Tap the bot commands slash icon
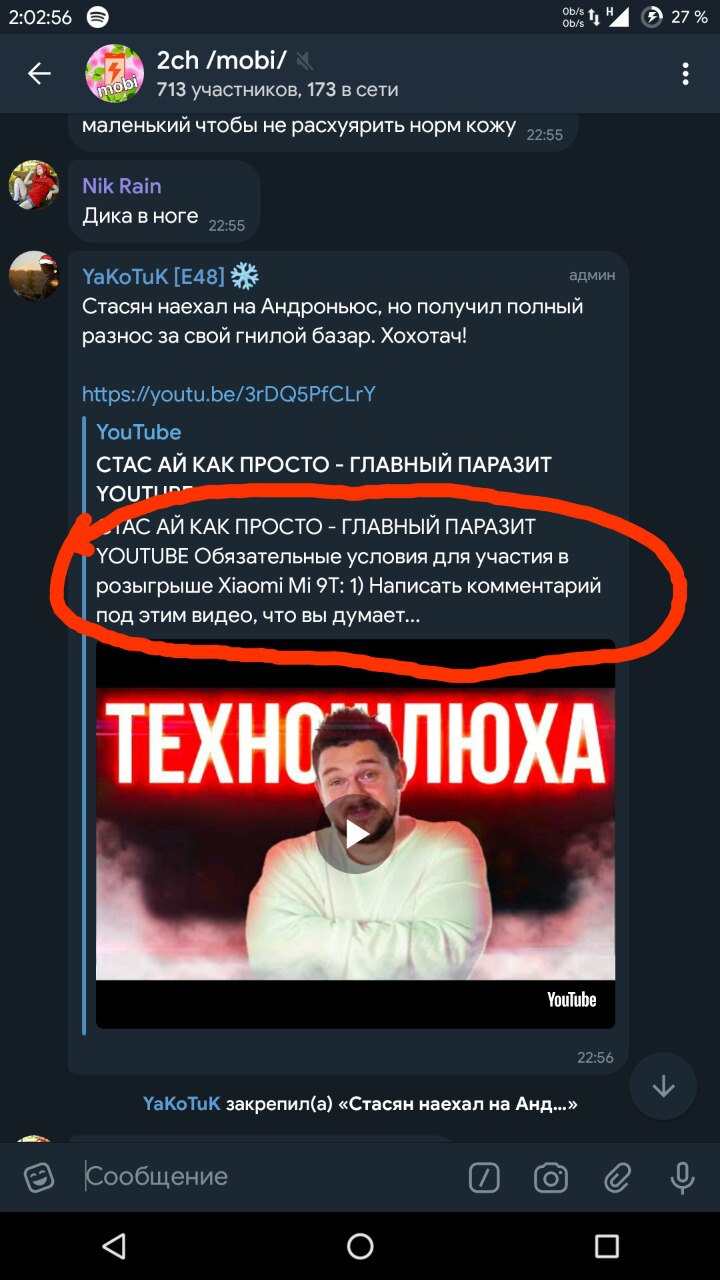The image size is (720, 1280). [x=484, y=1178]
